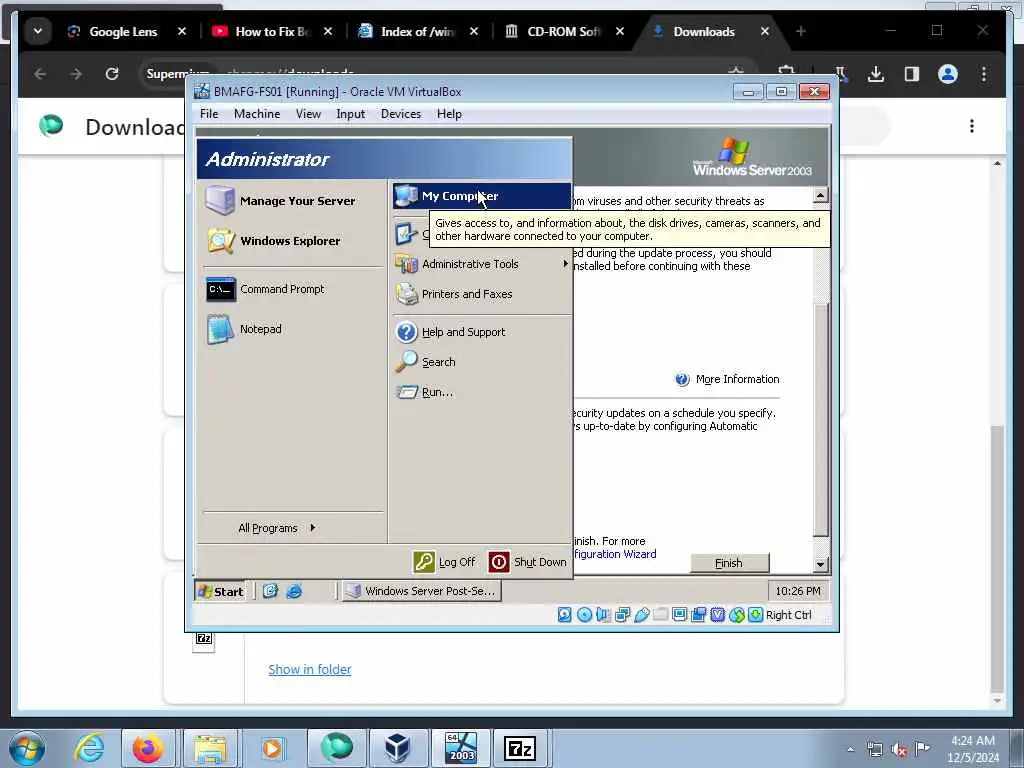Click Show Desktop quick launch icon in guest
This screenshot has height=768, width=1024.
coord(270,591)
